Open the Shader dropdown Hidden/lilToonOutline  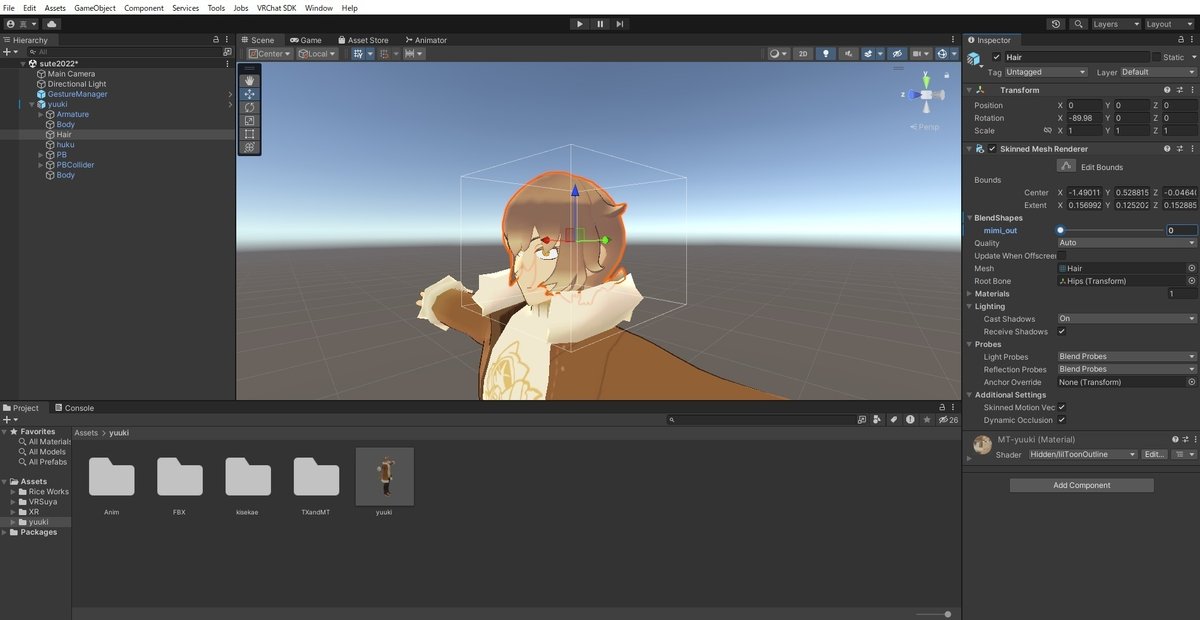[x=1083, y=455]
